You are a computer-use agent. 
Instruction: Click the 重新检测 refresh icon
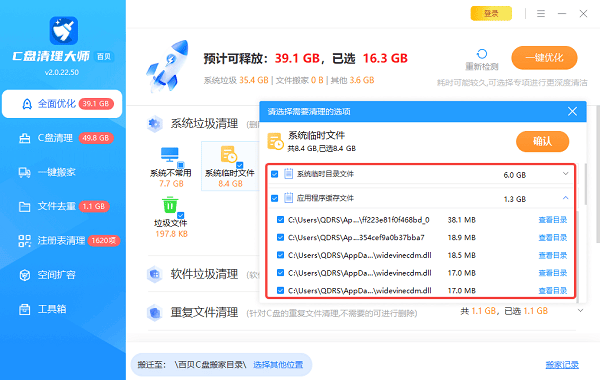(482, 54)
